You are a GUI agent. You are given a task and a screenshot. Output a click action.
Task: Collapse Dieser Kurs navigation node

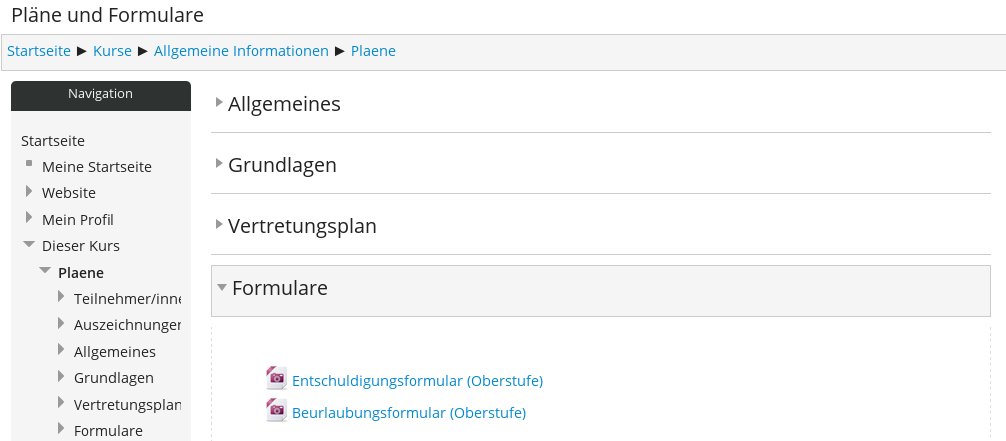pos(29,245)
